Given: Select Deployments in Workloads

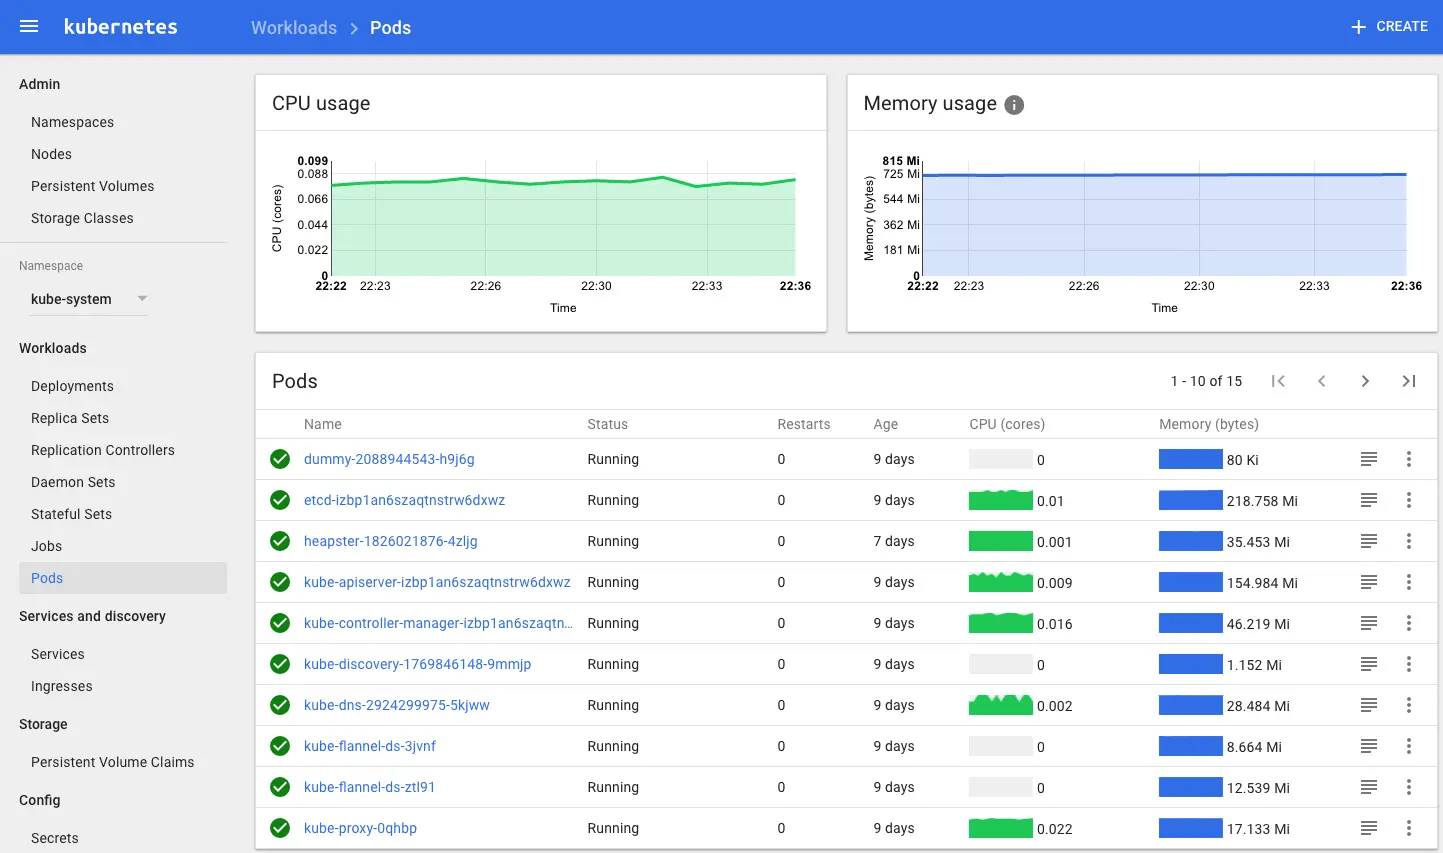Looking at the screenshot, I should point(72,386).
